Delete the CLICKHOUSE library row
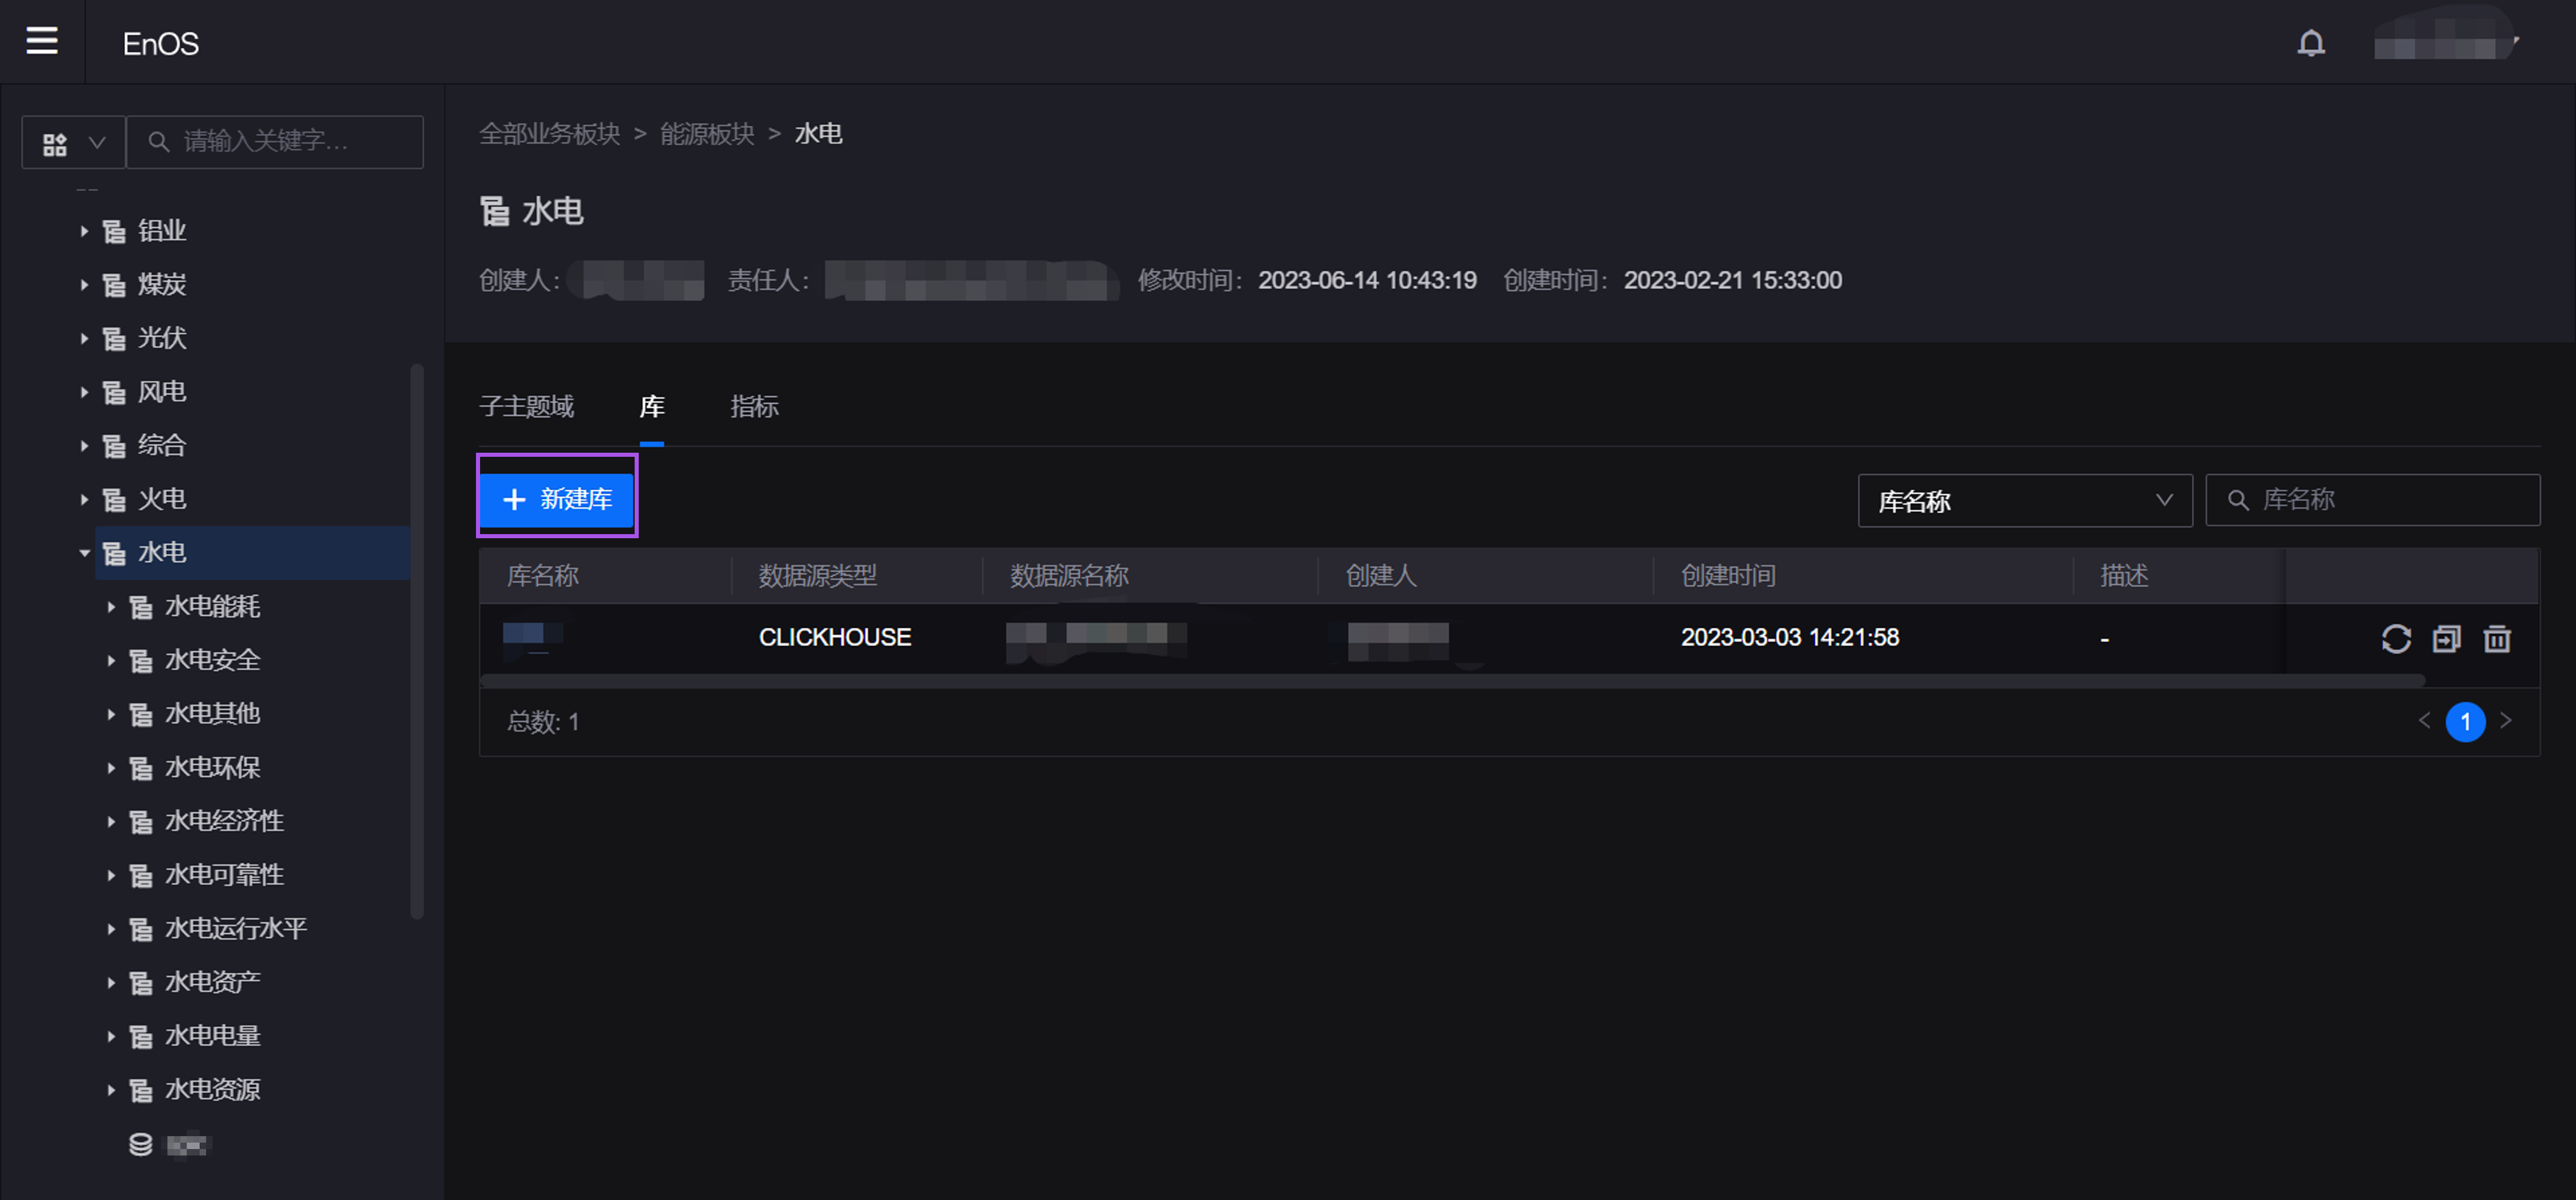The height and width of the screenshot is (1200, 2576). click(x=2497, y=638)
